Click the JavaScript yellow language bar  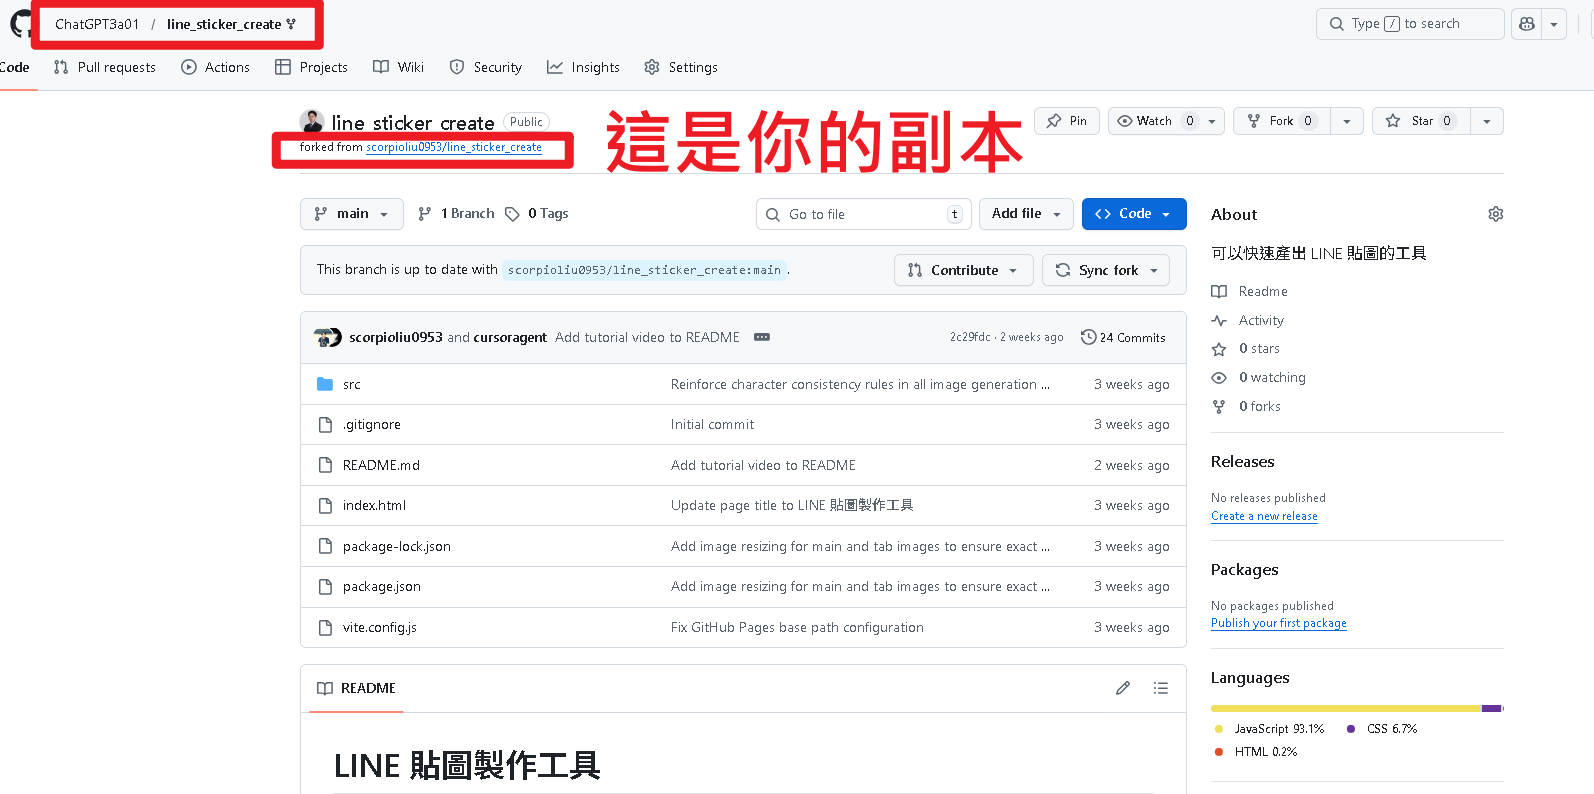pyautogui.click(x=1345, y=708)
